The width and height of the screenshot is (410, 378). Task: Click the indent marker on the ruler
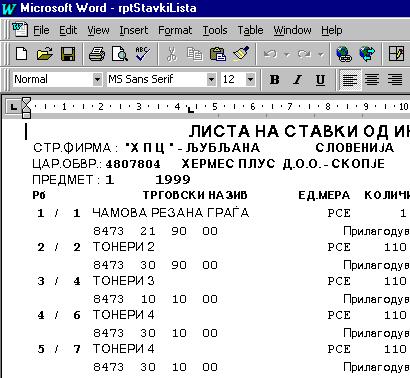26,107
